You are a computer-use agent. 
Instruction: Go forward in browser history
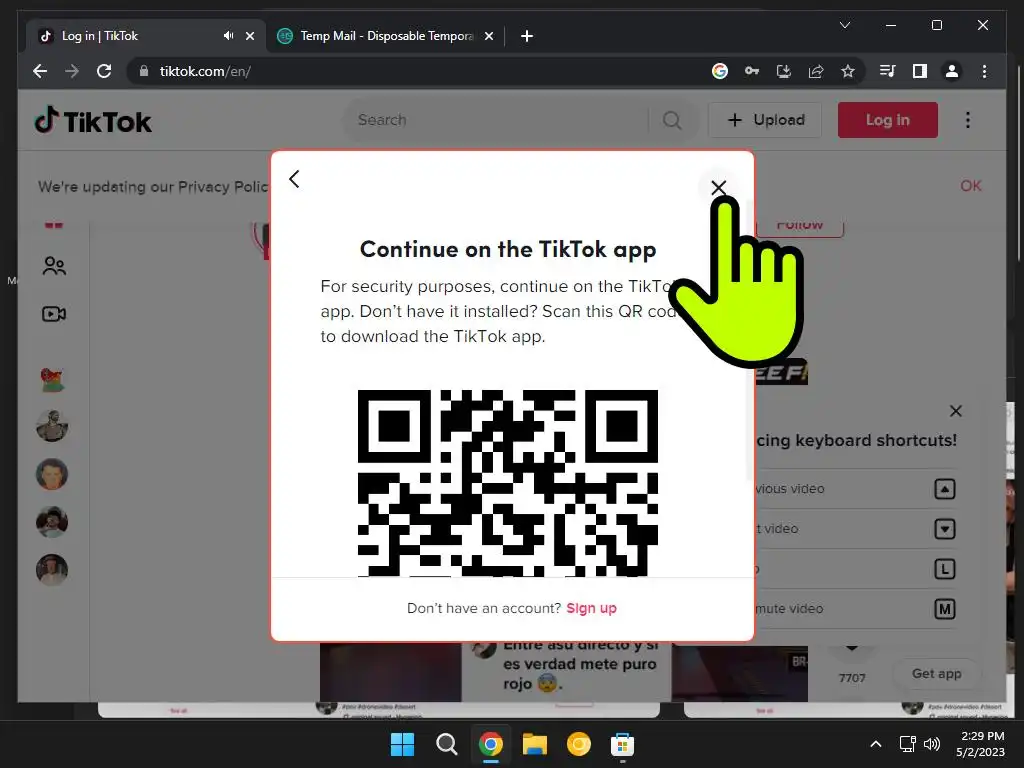pos(72,71)
